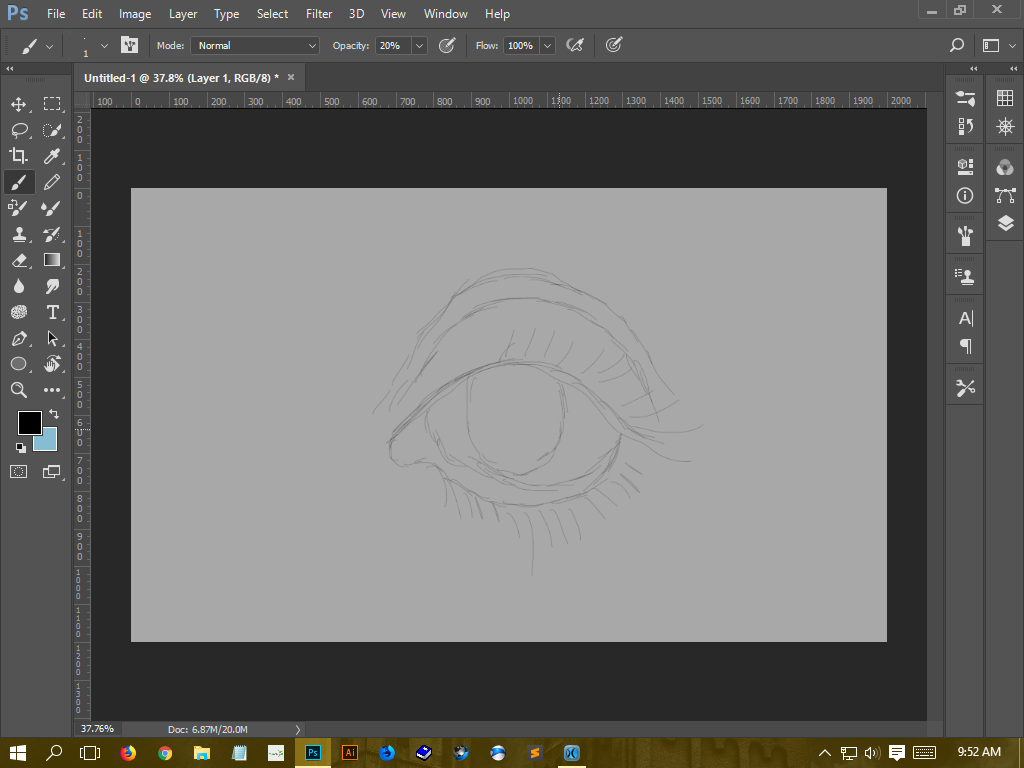Select the Crop tool
The width and height of the screenshot is (1024, 768).
[18, 155]
